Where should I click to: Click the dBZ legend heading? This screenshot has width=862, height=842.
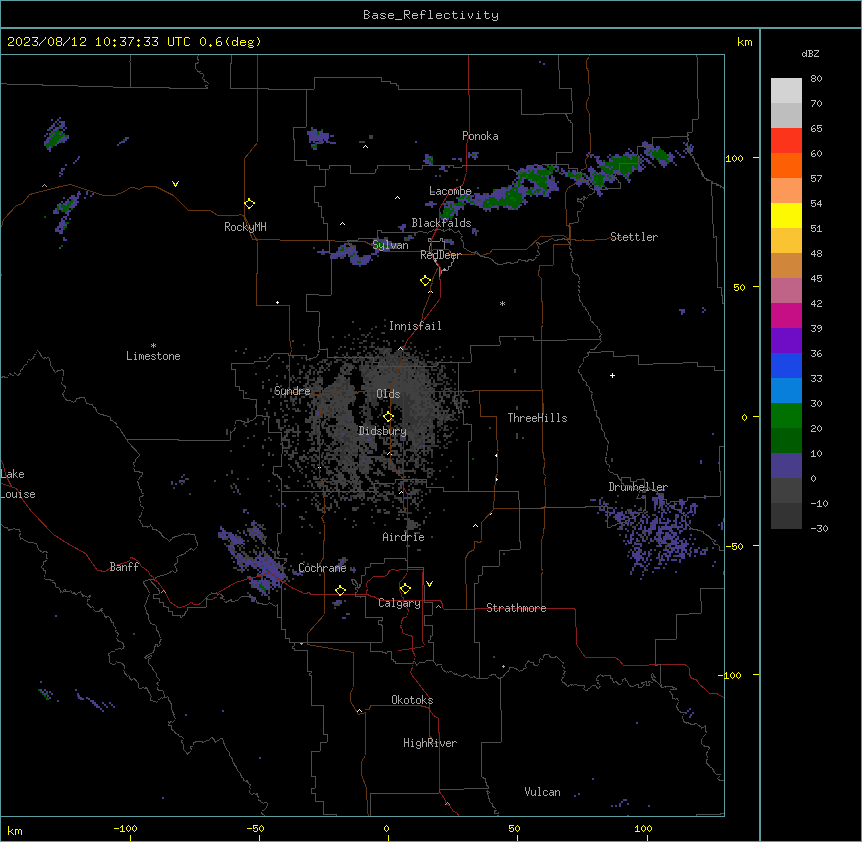tap(810, 54)
